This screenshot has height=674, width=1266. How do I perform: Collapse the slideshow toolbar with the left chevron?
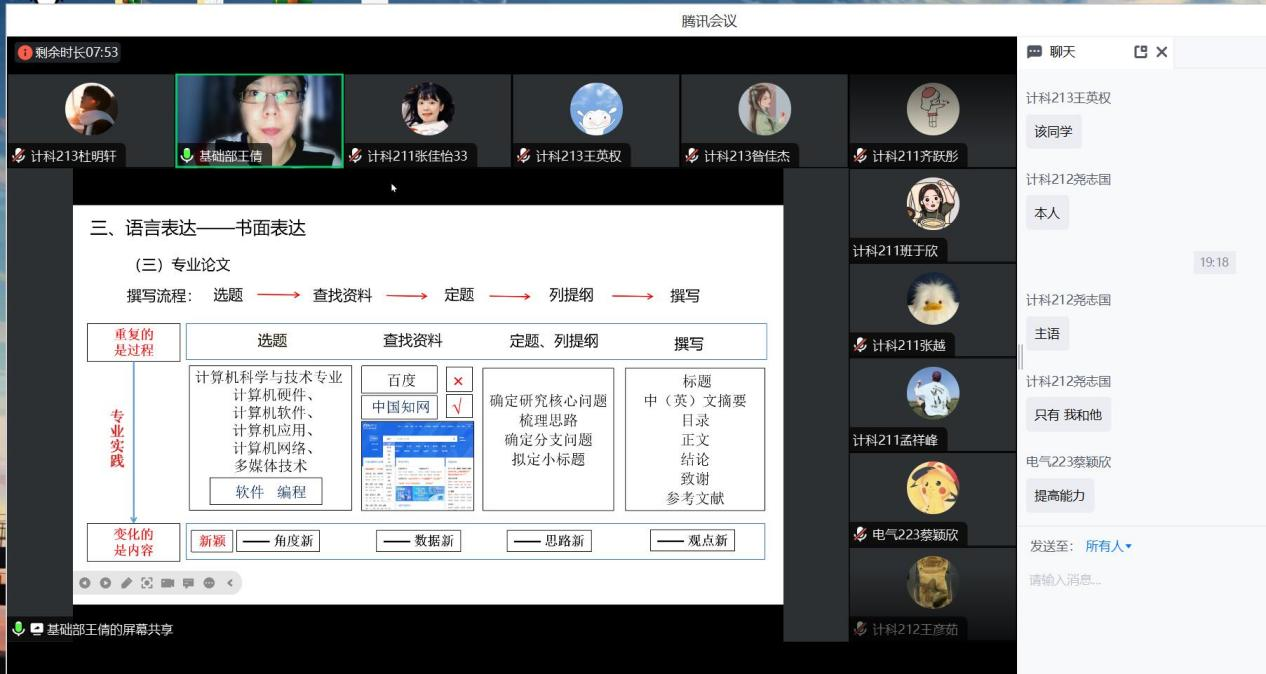coord(230,583)
